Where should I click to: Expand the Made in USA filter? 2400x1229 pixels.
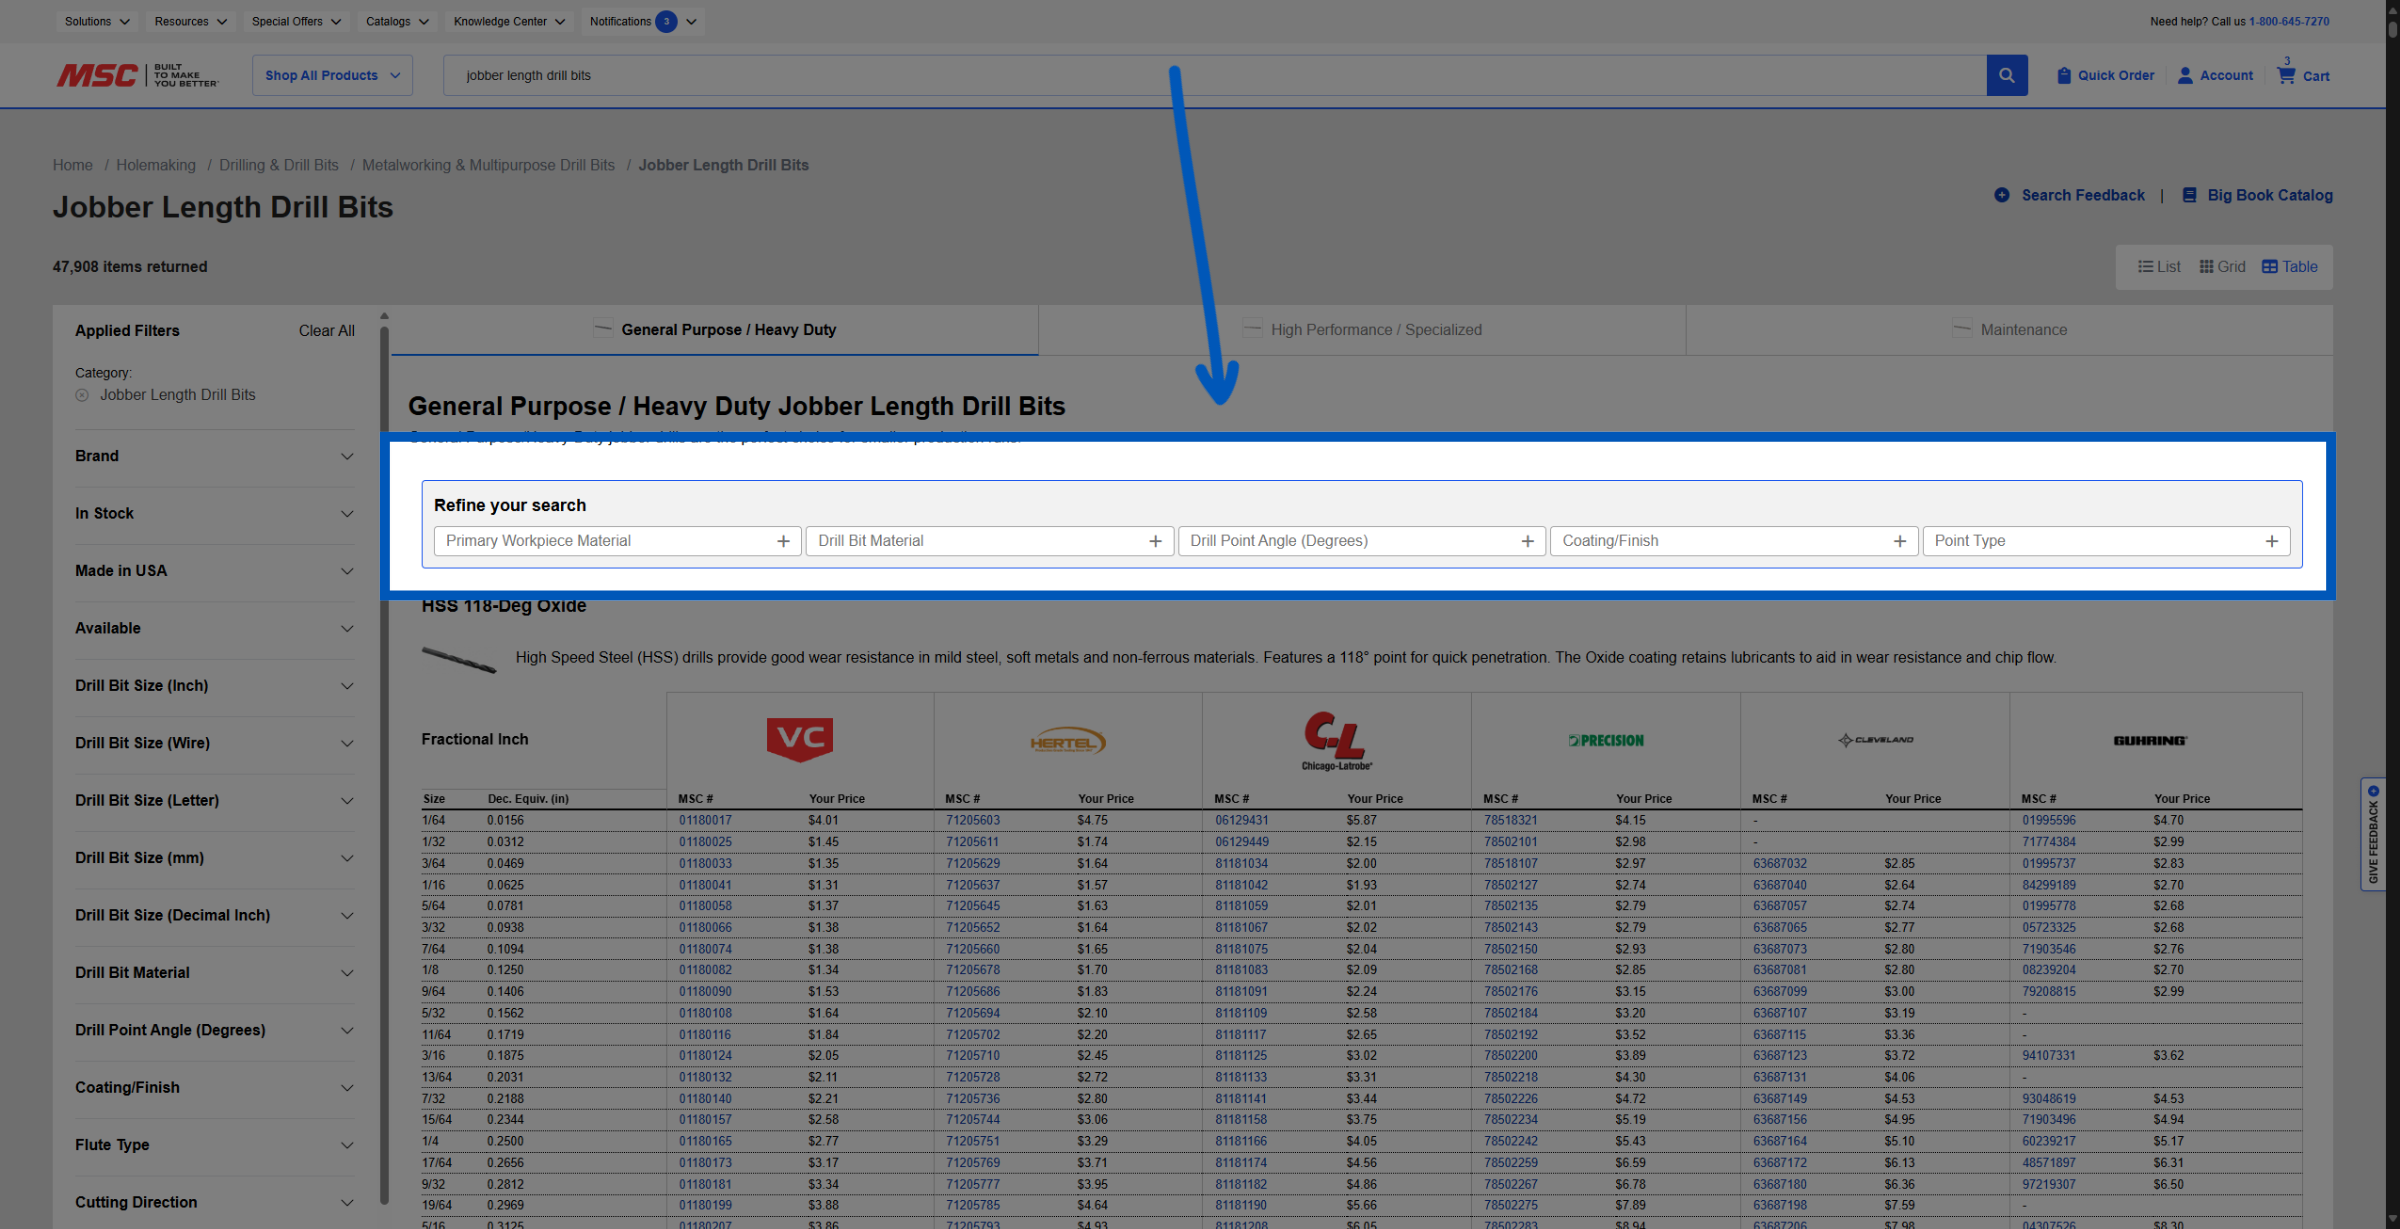coord(215,571)
